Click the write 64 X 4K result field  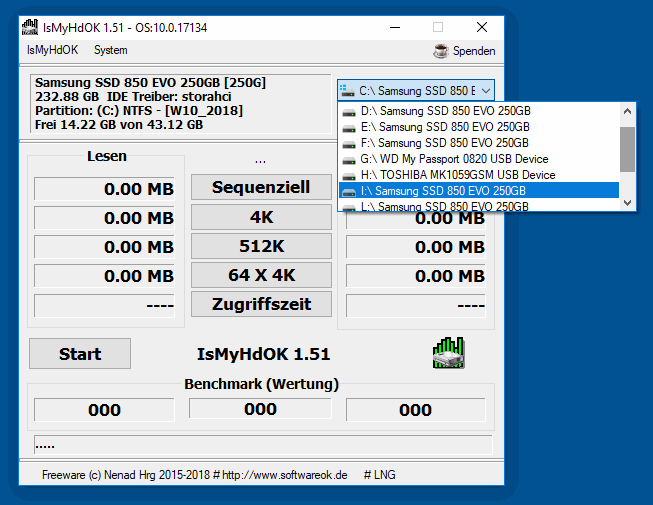(x=416, y=276)
